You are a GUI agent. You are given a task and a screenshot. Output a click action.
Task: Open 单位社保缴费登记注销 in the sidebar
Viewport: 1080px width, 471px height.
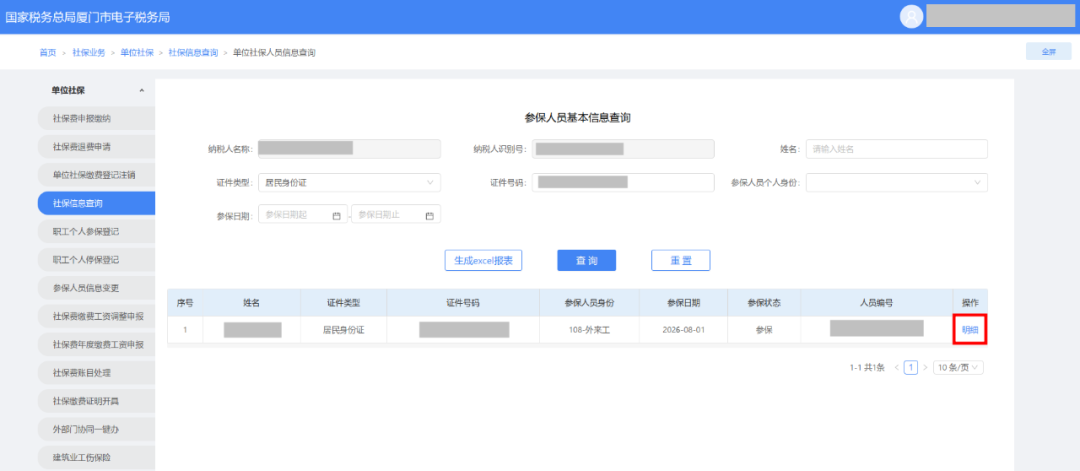pos(96,175)
